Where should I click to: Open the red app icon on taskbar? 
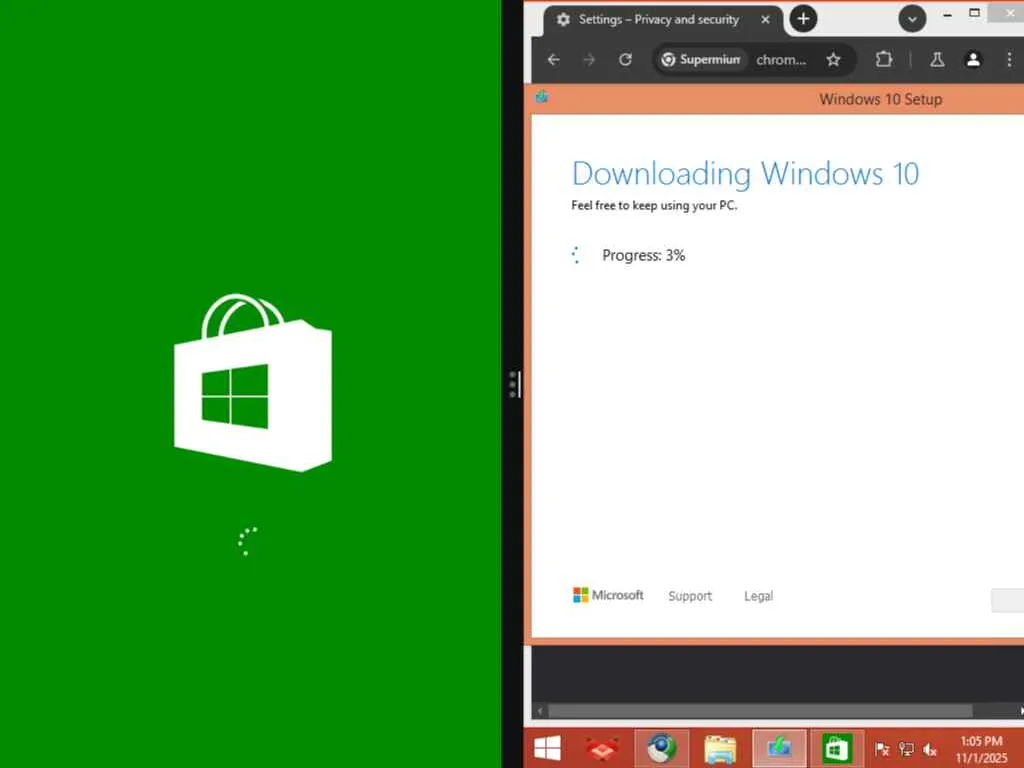(x=601, y=749)
